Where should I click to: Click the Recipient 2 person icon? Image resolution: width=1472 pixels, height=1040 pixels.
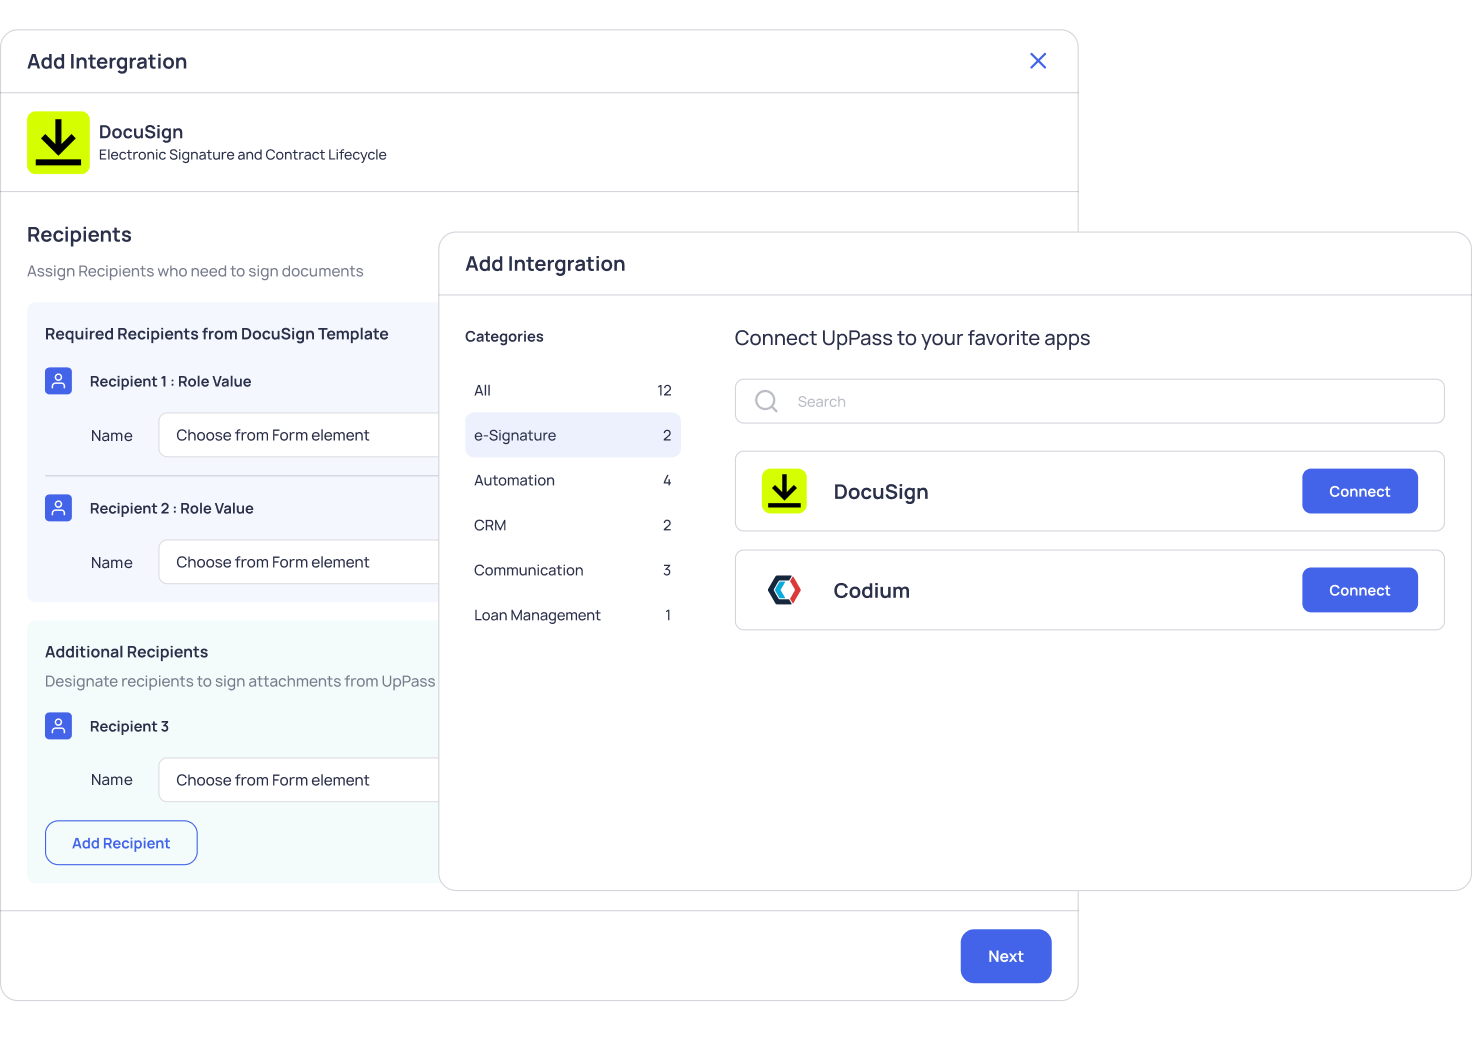pyautogui.click(x=59, y=508)
